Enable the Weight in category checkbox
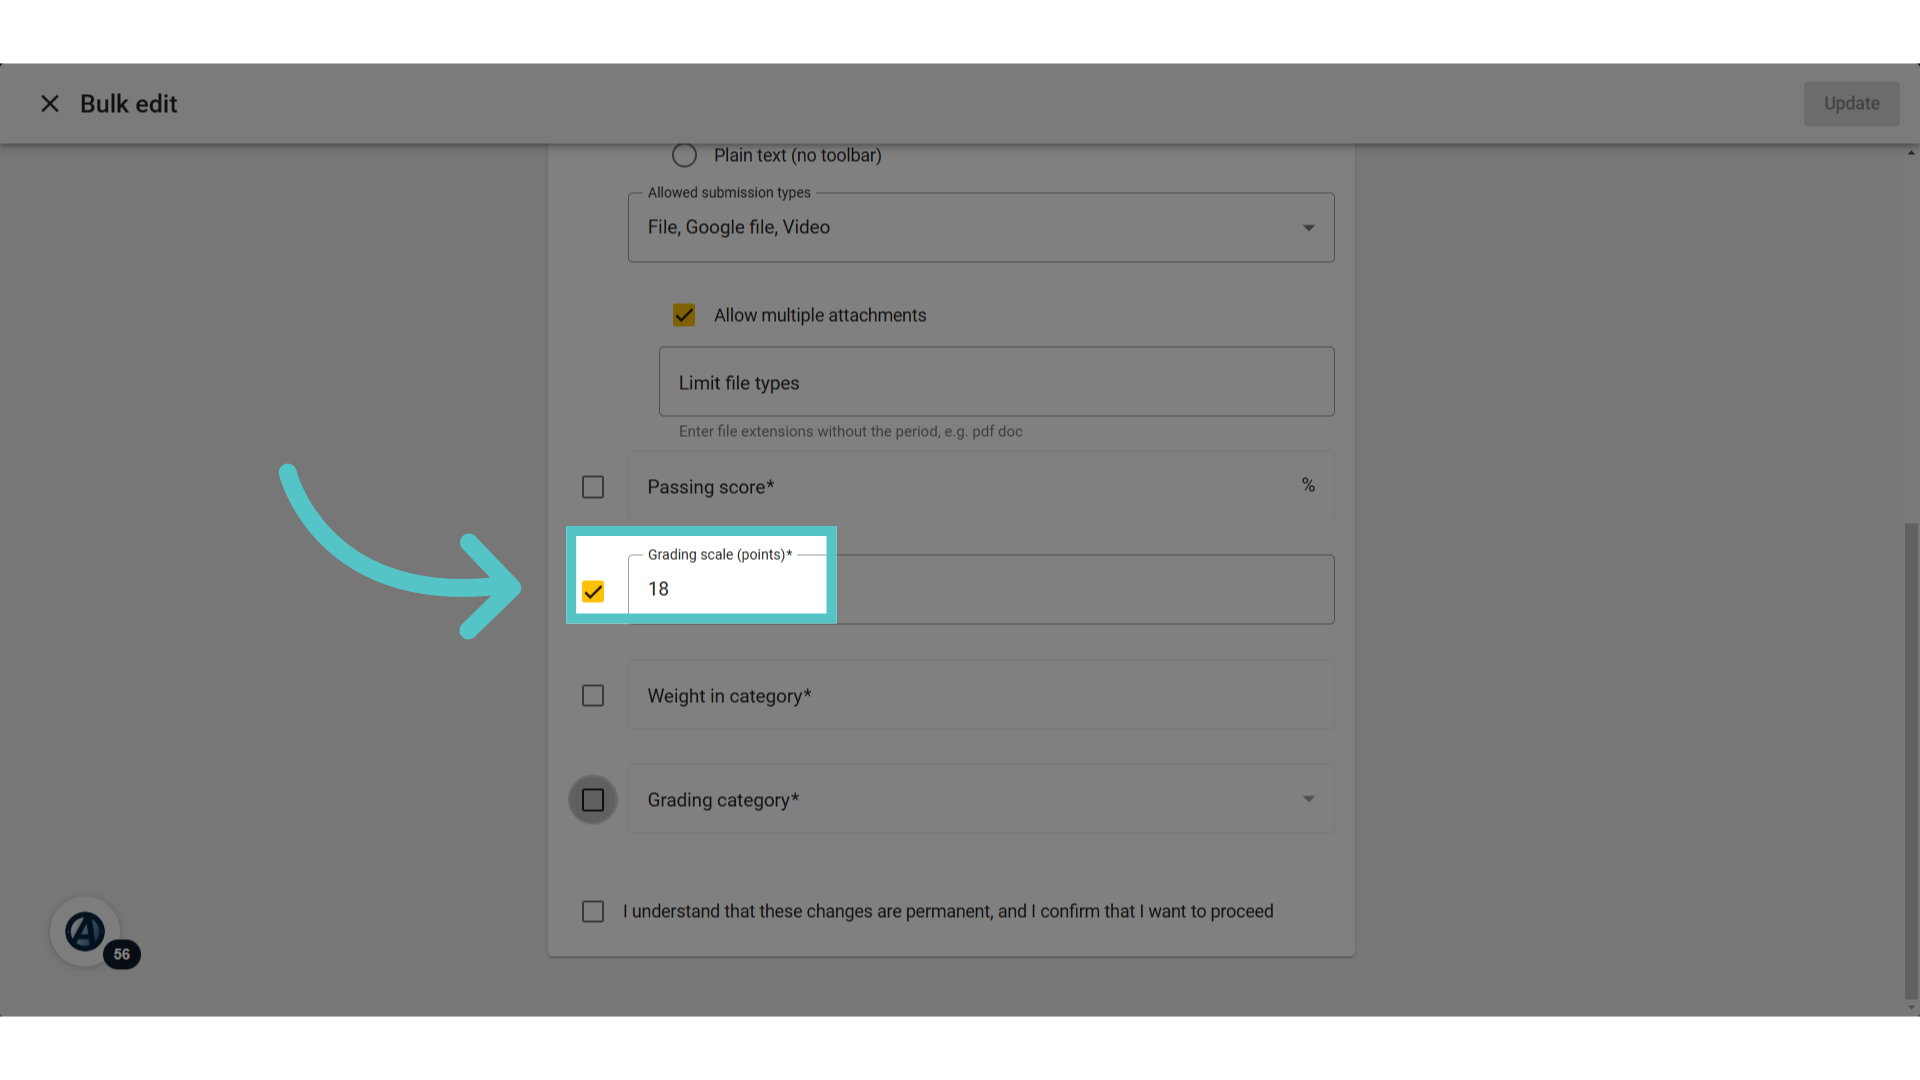 pyautogui.click(x=593, y=695)
